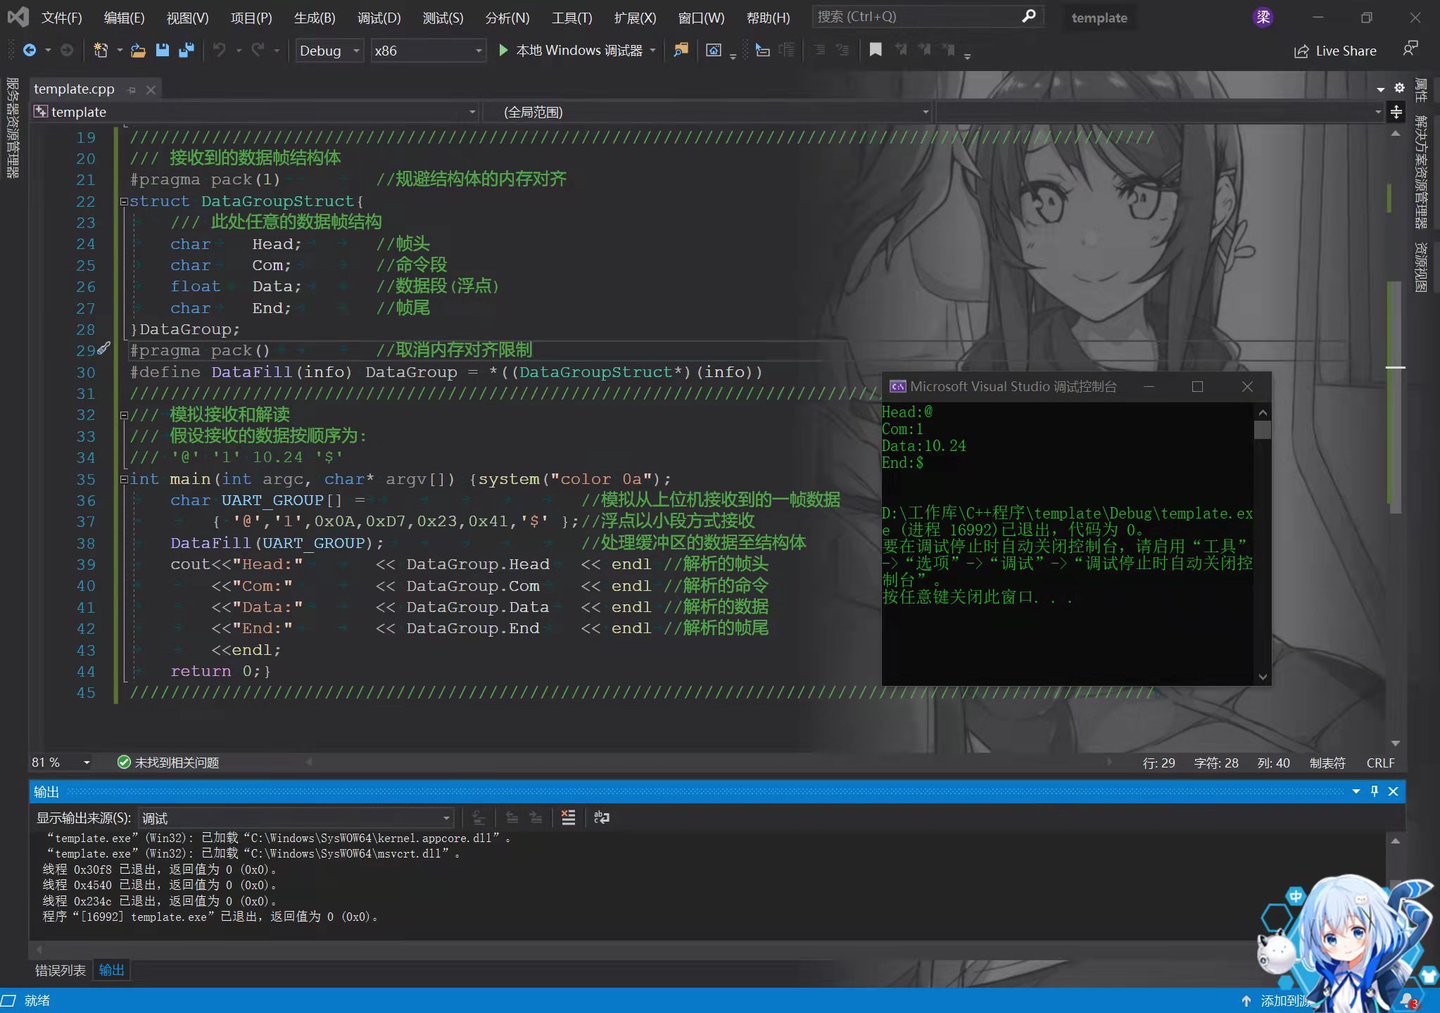Click the Find in Files icon
Image resolution: width=1440 pixels, height=1013 pixels.
pos(681,50)
